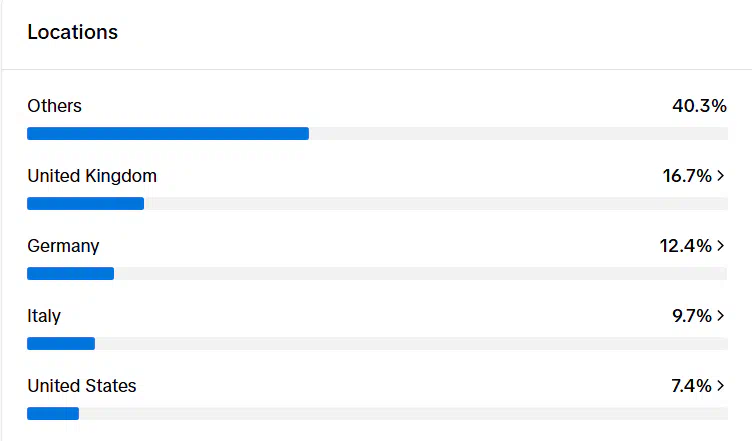
Task: Click the 12.4% Germany percentage
Action: coord(686,246)
